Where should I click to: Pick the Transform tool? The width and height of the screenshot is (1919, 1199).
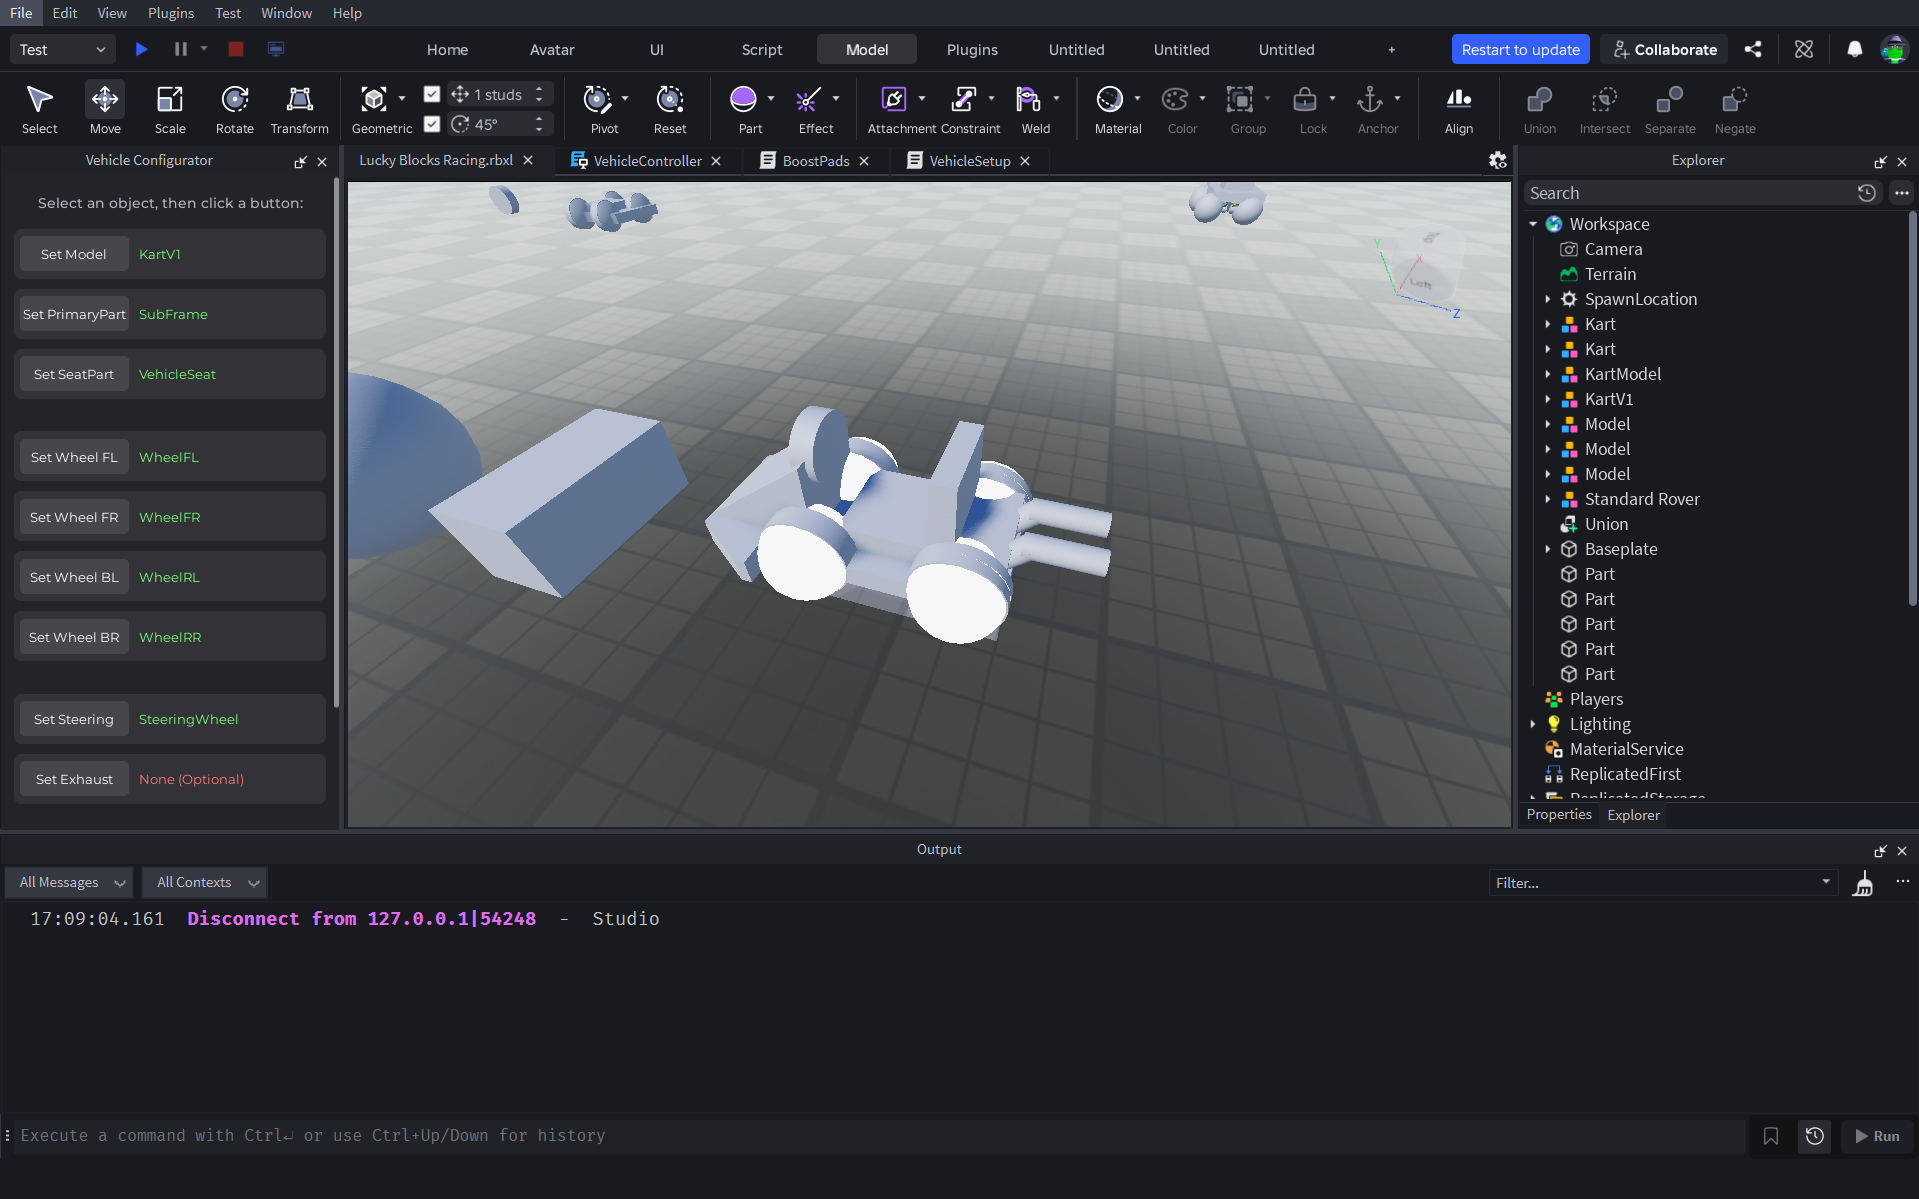point(300,108)
